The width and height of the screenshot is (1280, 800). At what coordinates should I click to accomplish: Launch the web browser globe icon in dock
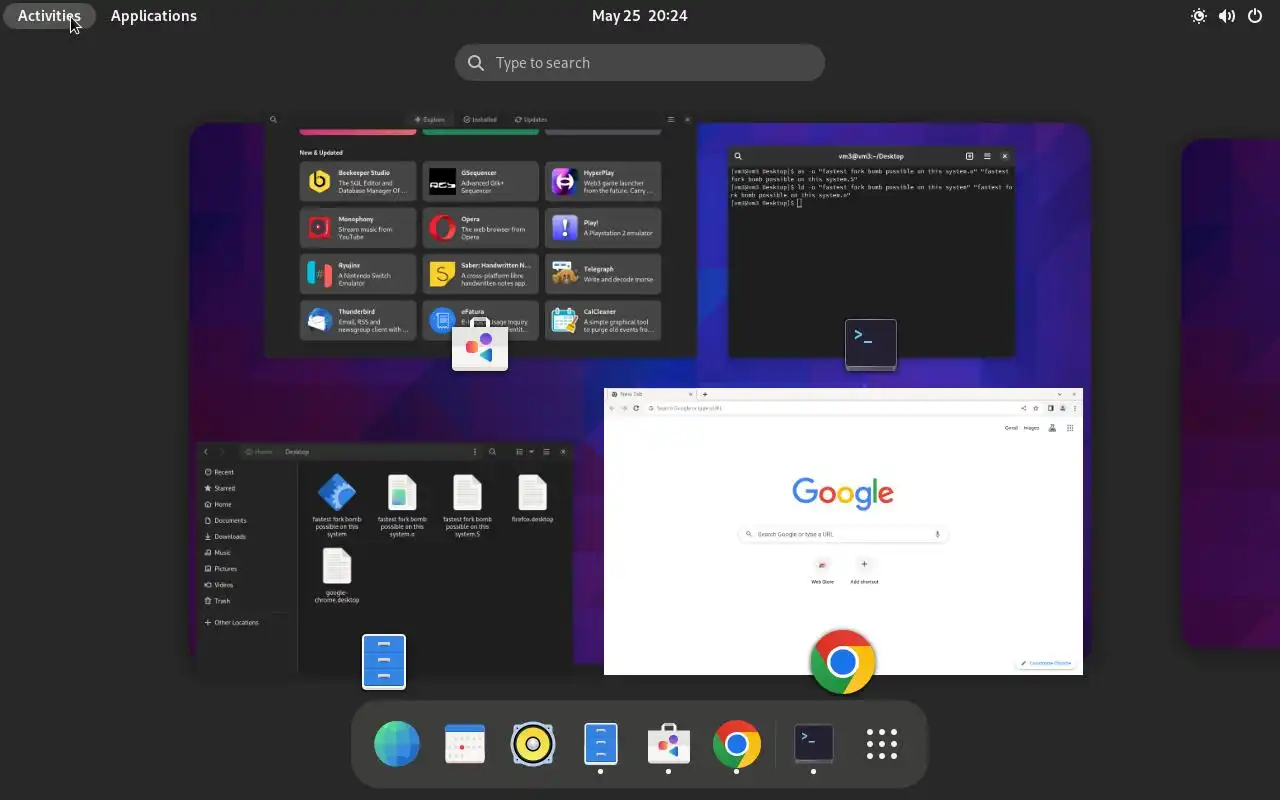(x=397, y=744)
